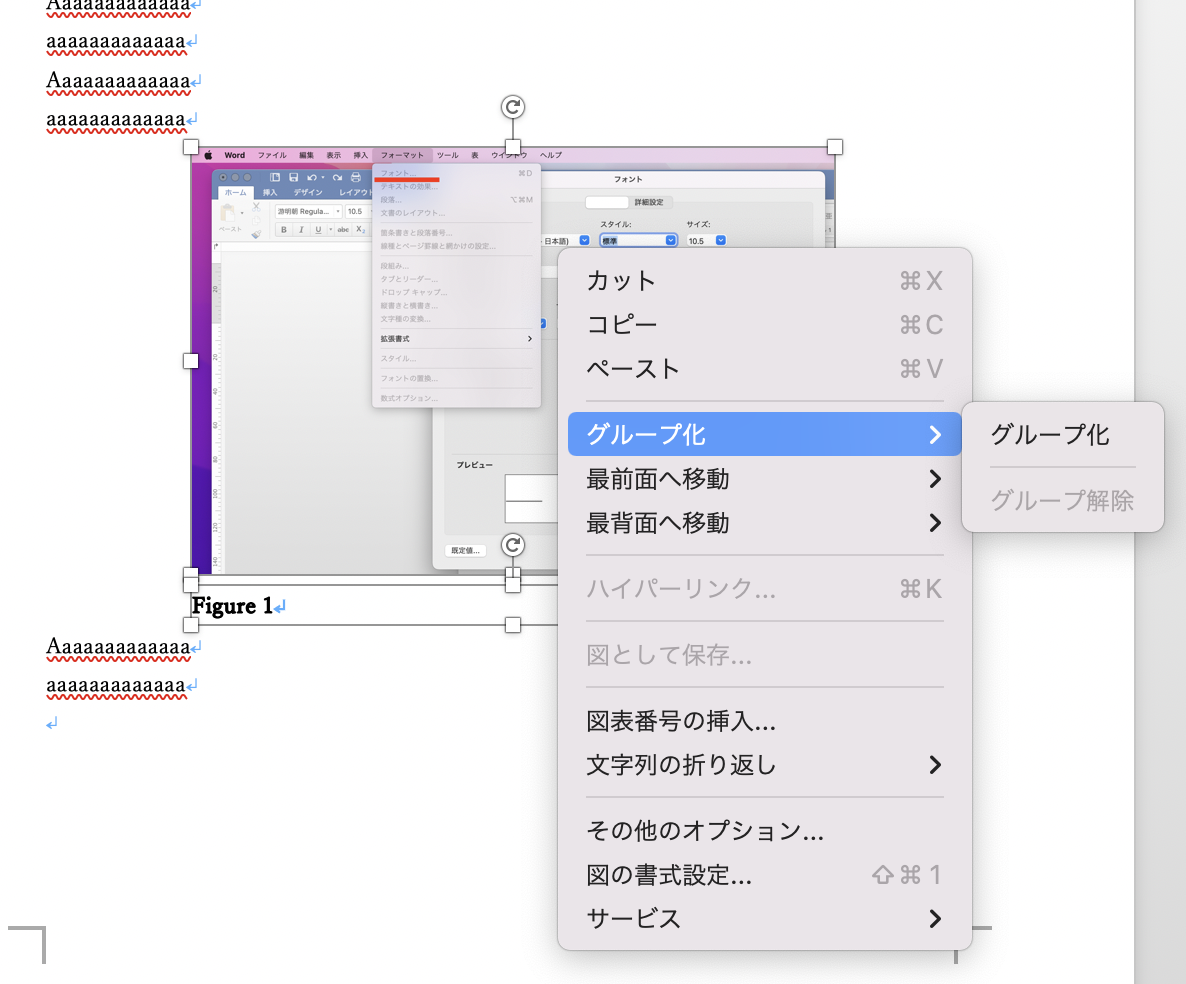
Task: Open その他のオプション... from the context menu
Action: coord(765,830)
